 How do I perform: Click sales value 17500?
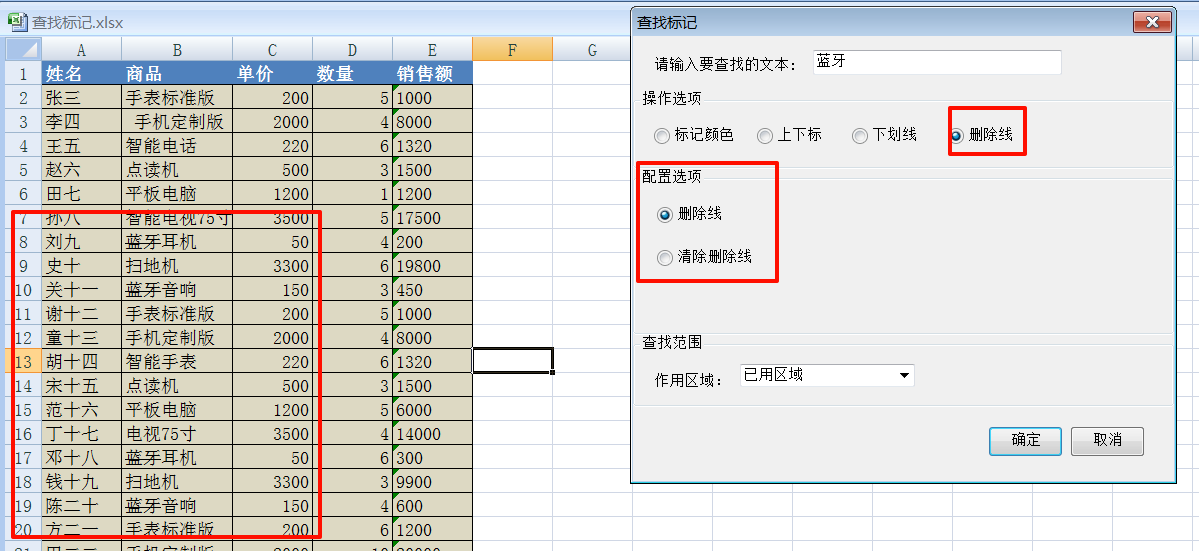coord(432,218)
